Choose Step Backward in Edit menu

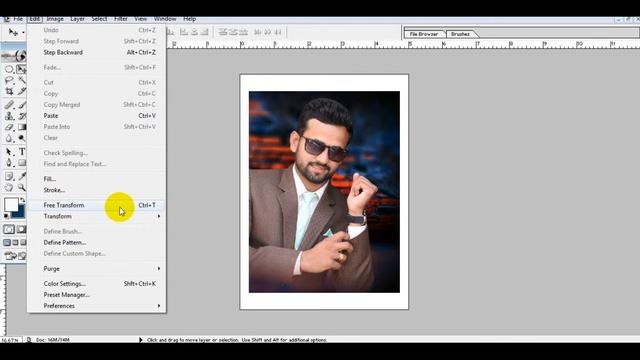(x=97, y=52)
